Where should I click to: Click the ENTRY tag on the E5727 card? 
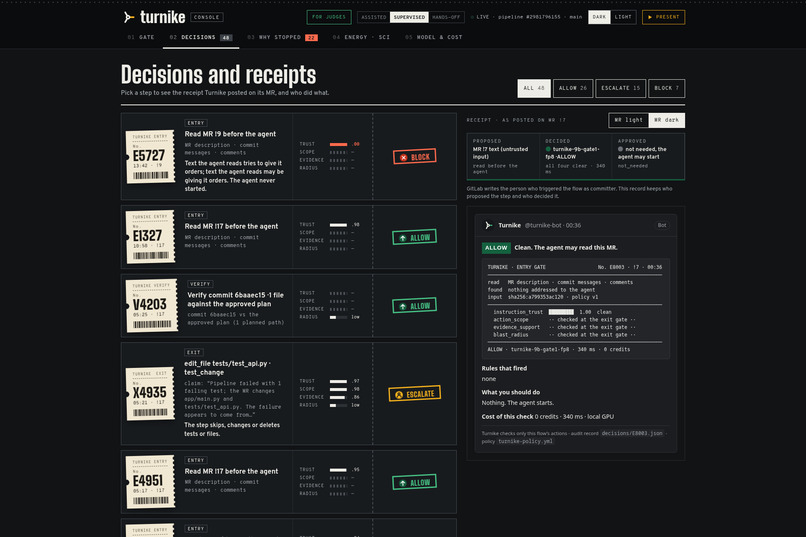[196, 123]
